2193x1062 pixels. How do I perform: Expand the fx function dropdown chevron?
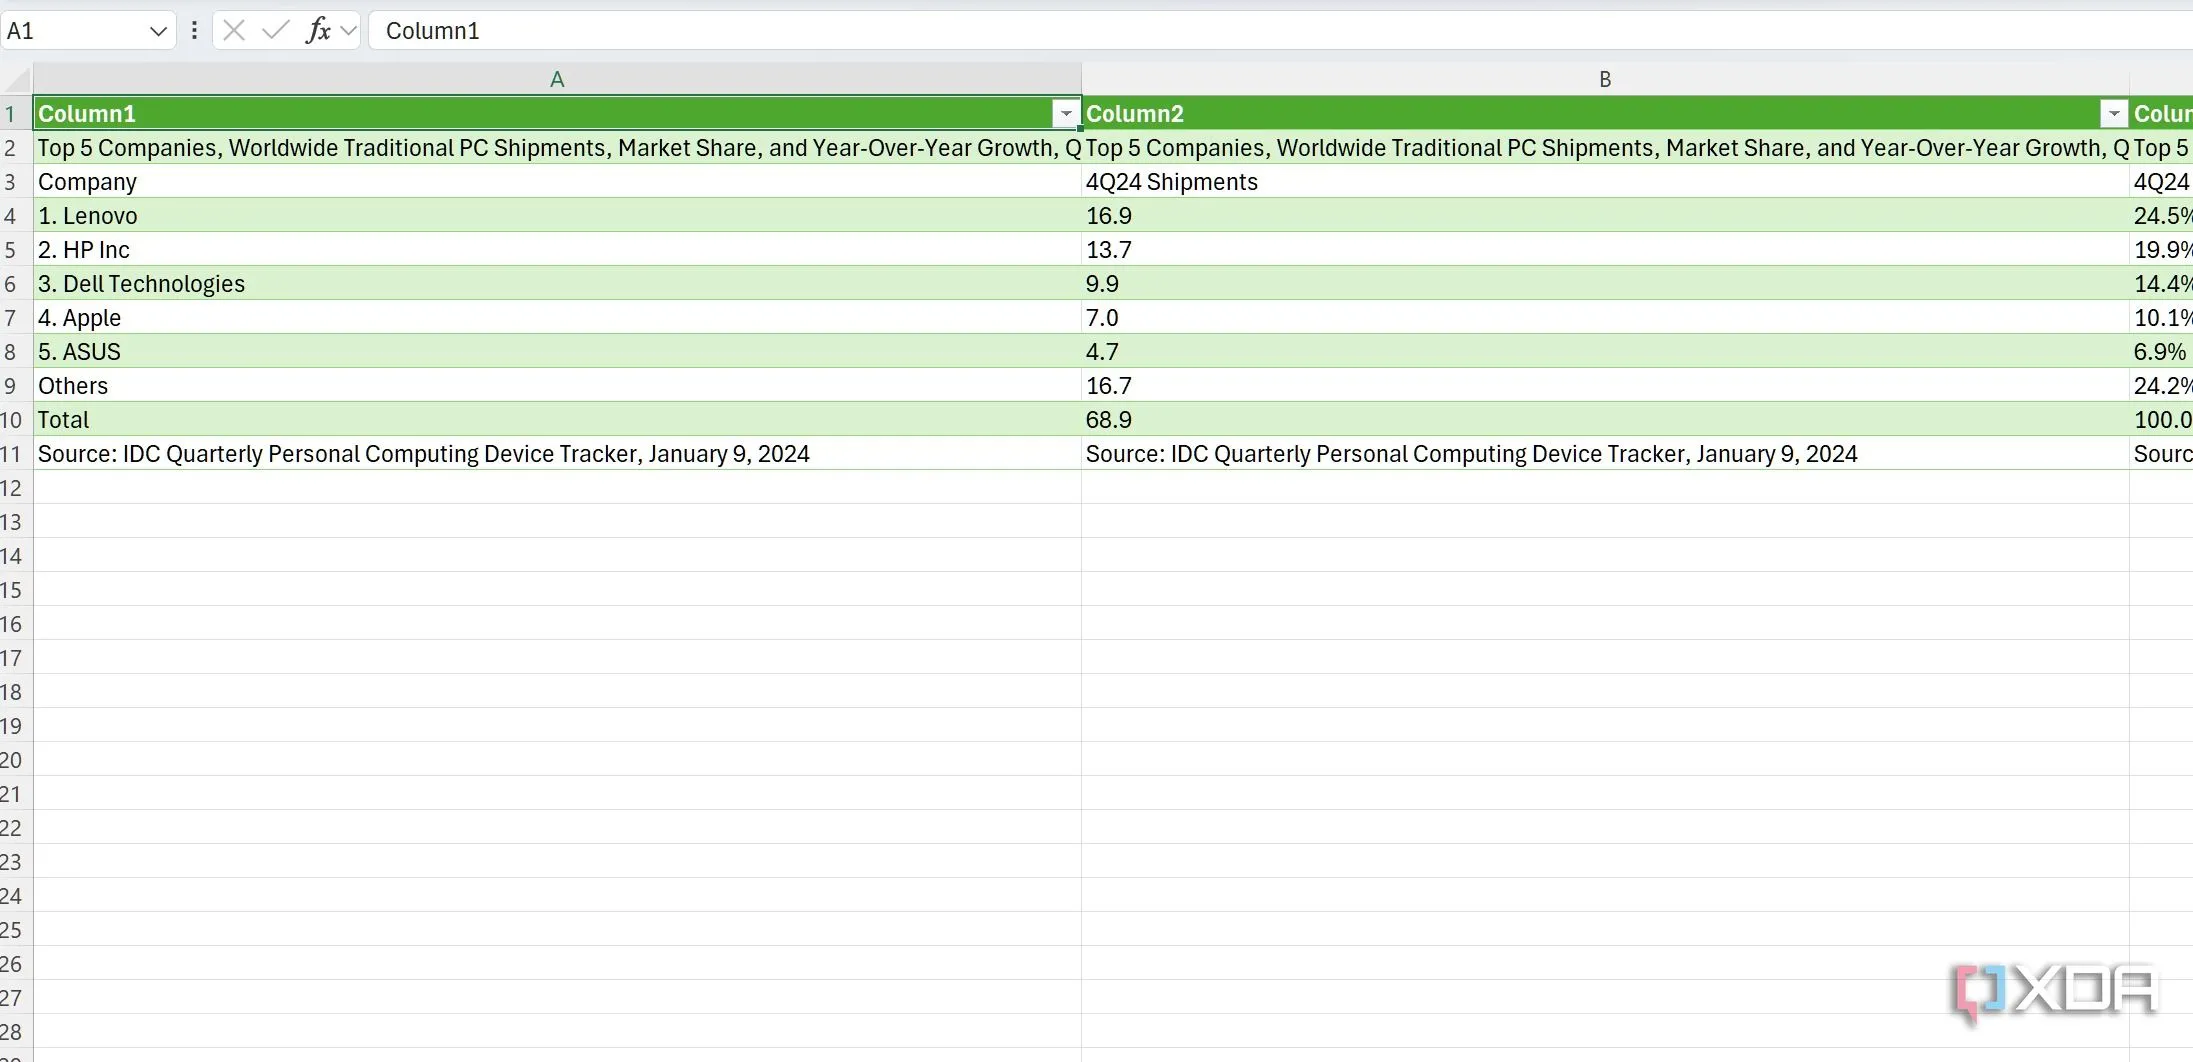point(348,31)
